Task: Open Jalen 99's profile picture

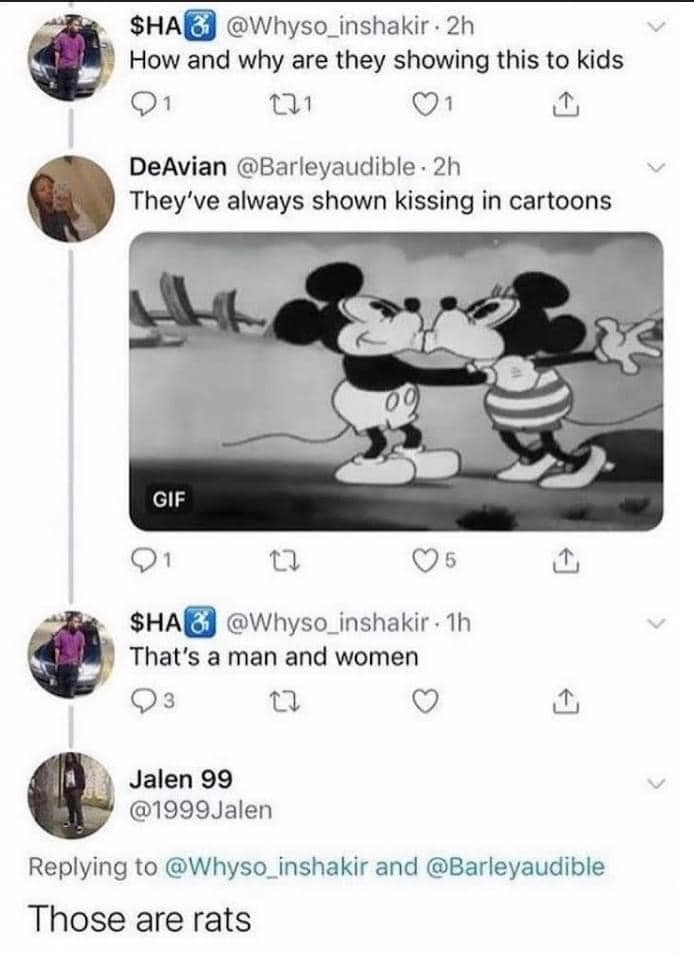Action: [66, 795]
